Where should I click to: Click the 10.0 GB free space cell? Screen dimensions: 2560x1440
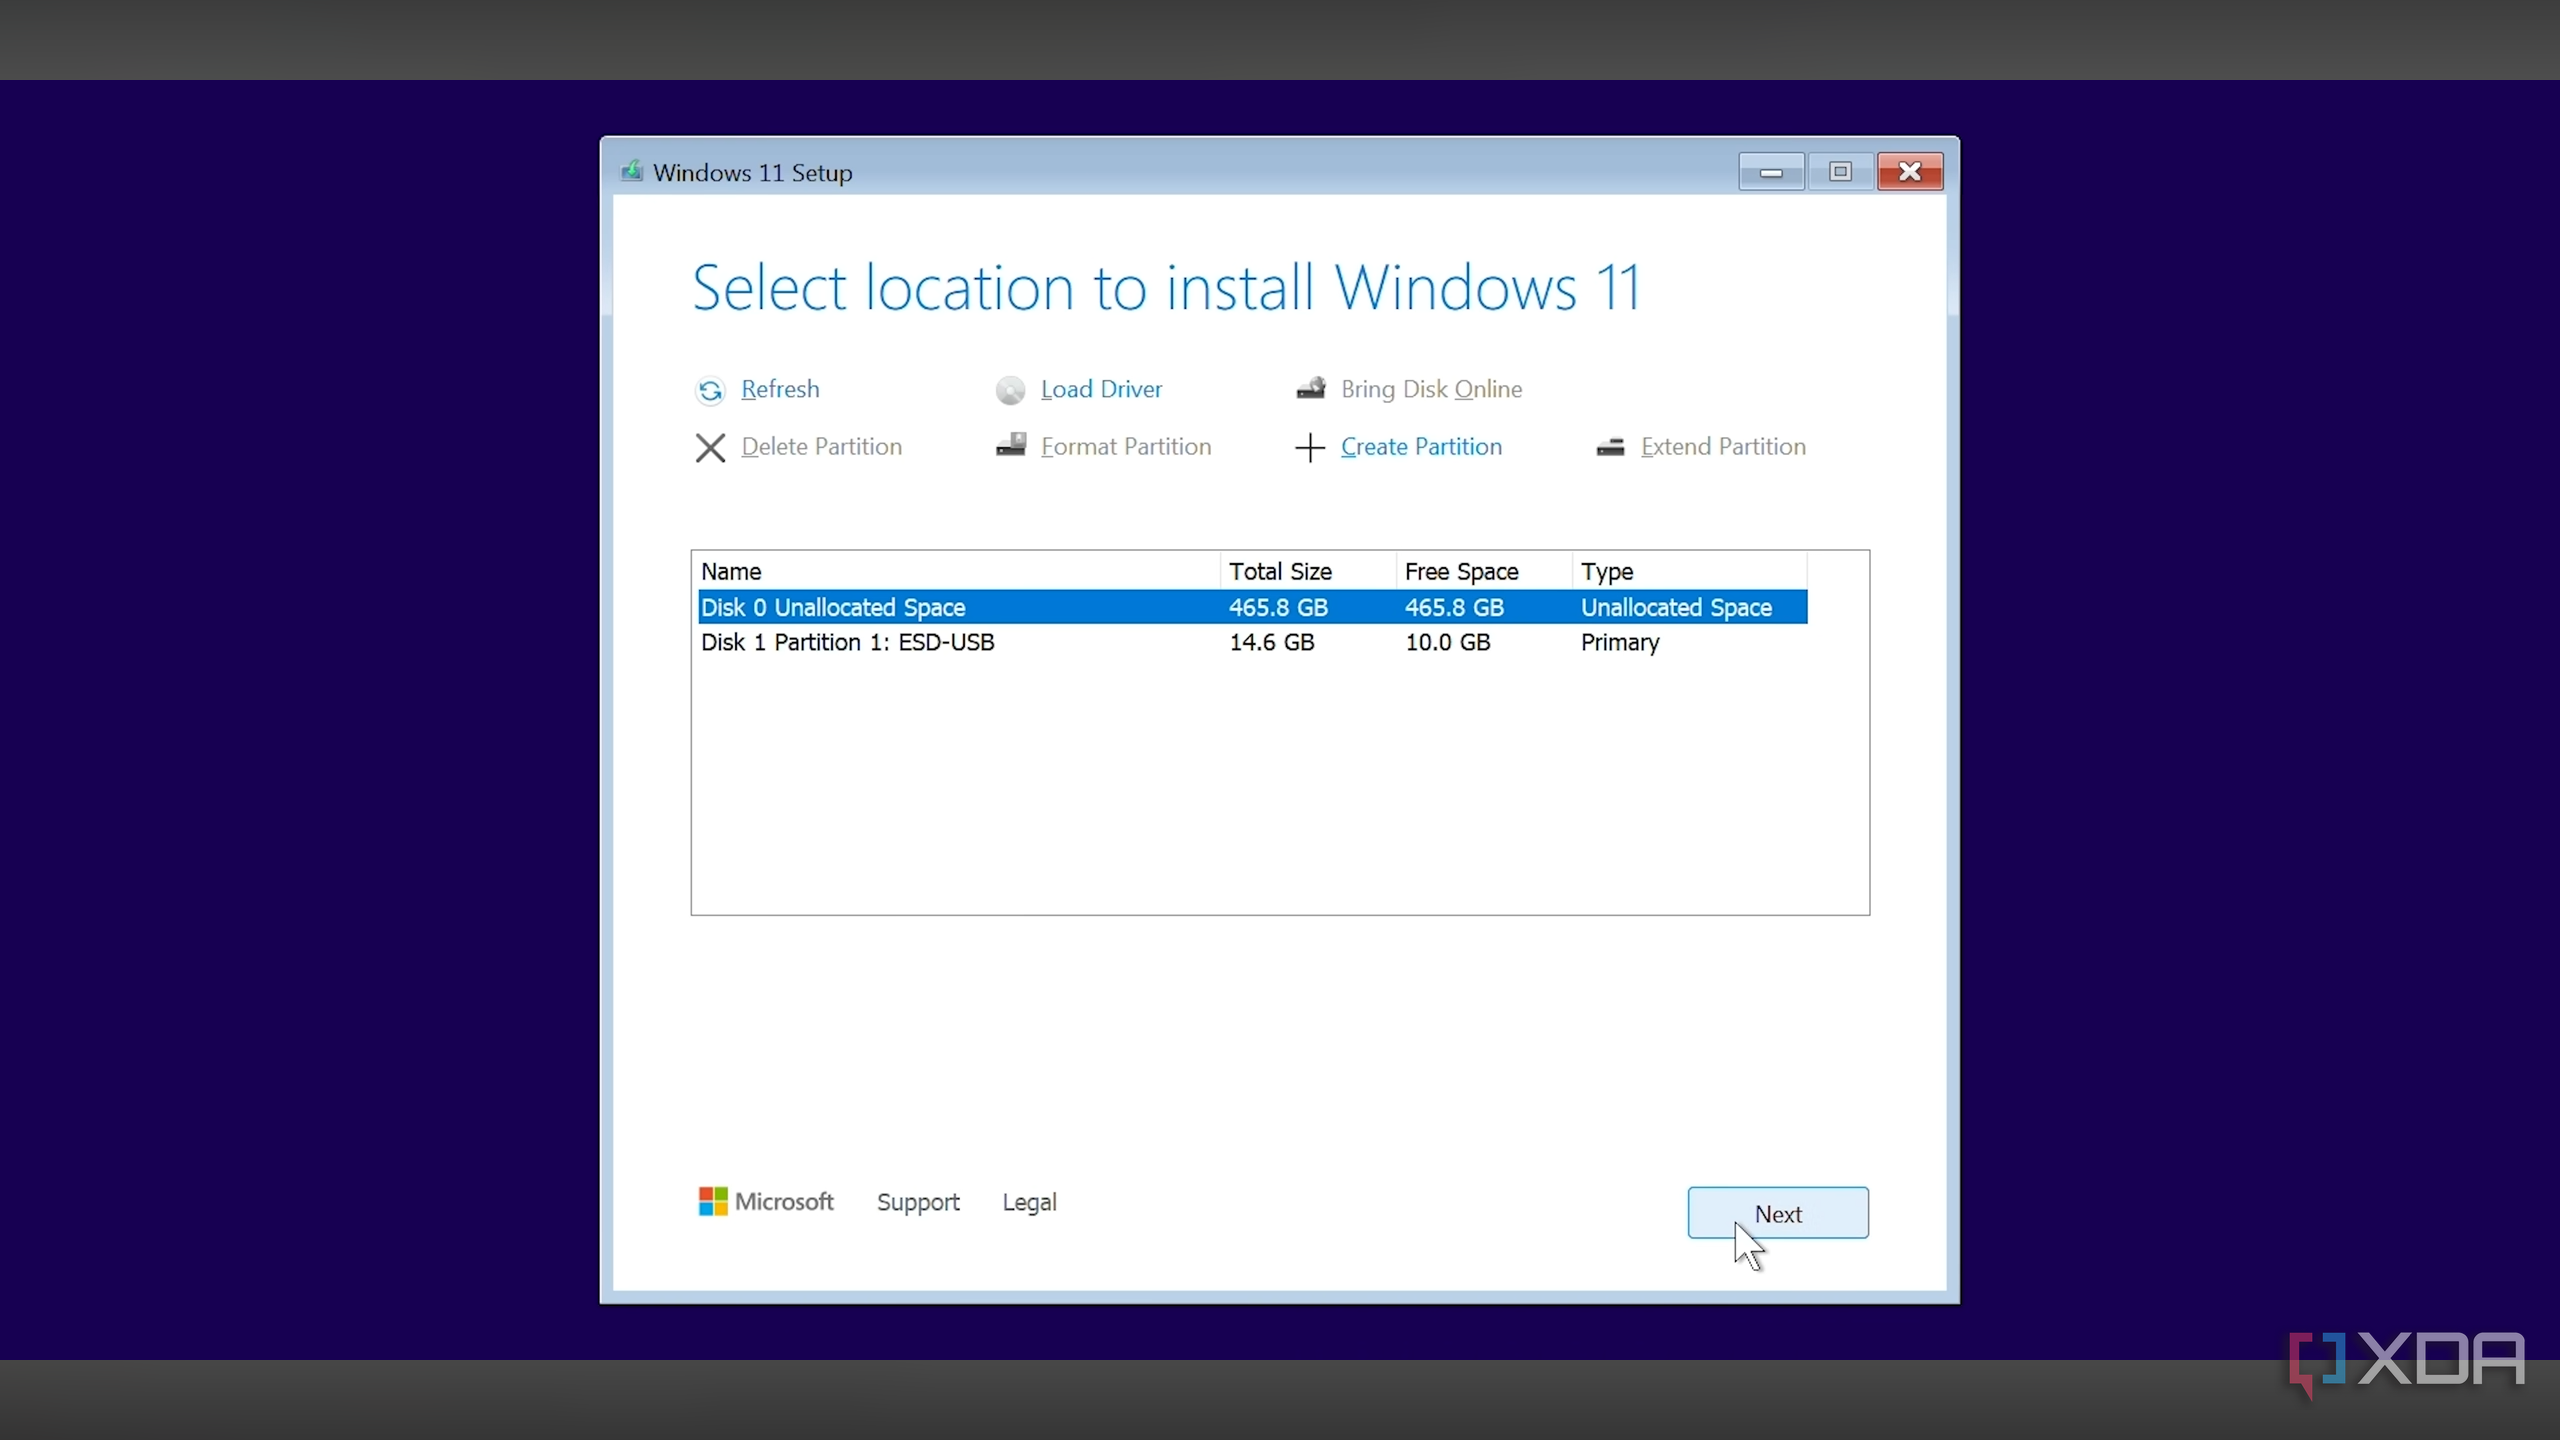tap(1447, 642)
